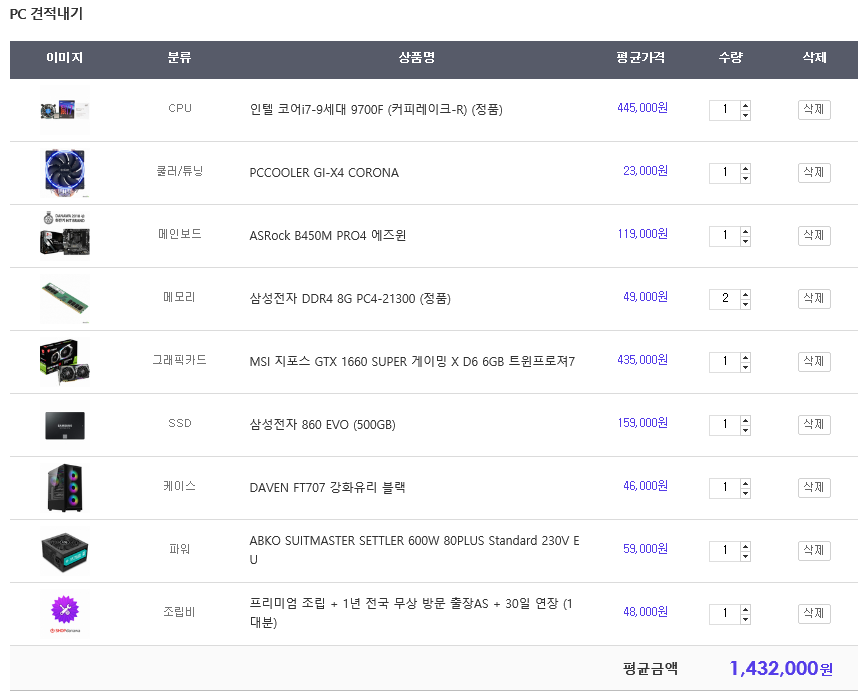Image resolution: width=864 pixels, height=699 pixels.
Task: Click the SSD quantity input field
Action: point(725,425)
